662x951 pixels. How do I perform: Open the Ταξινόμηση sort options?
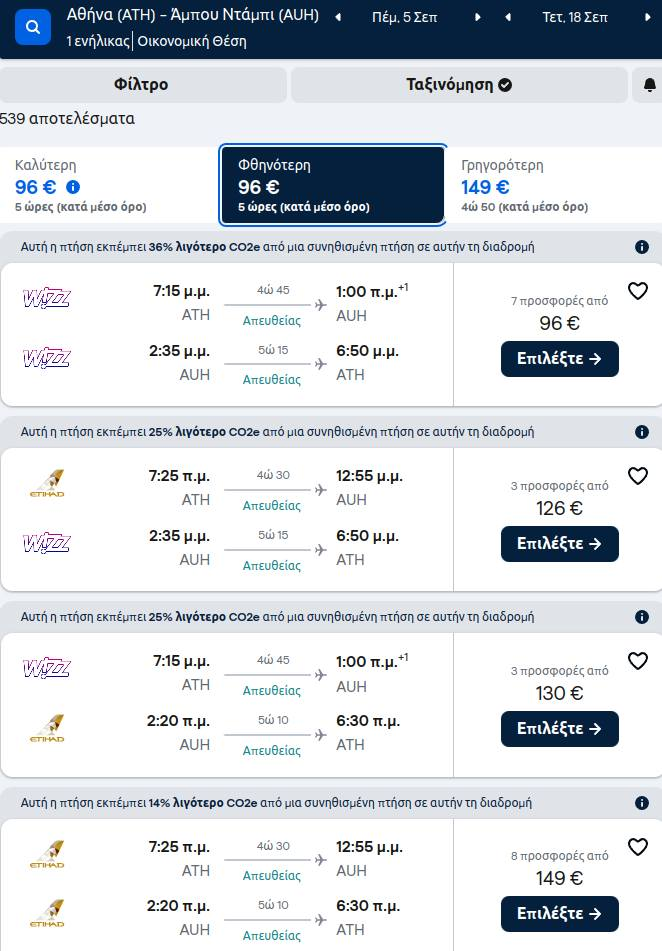click(459, 85)
